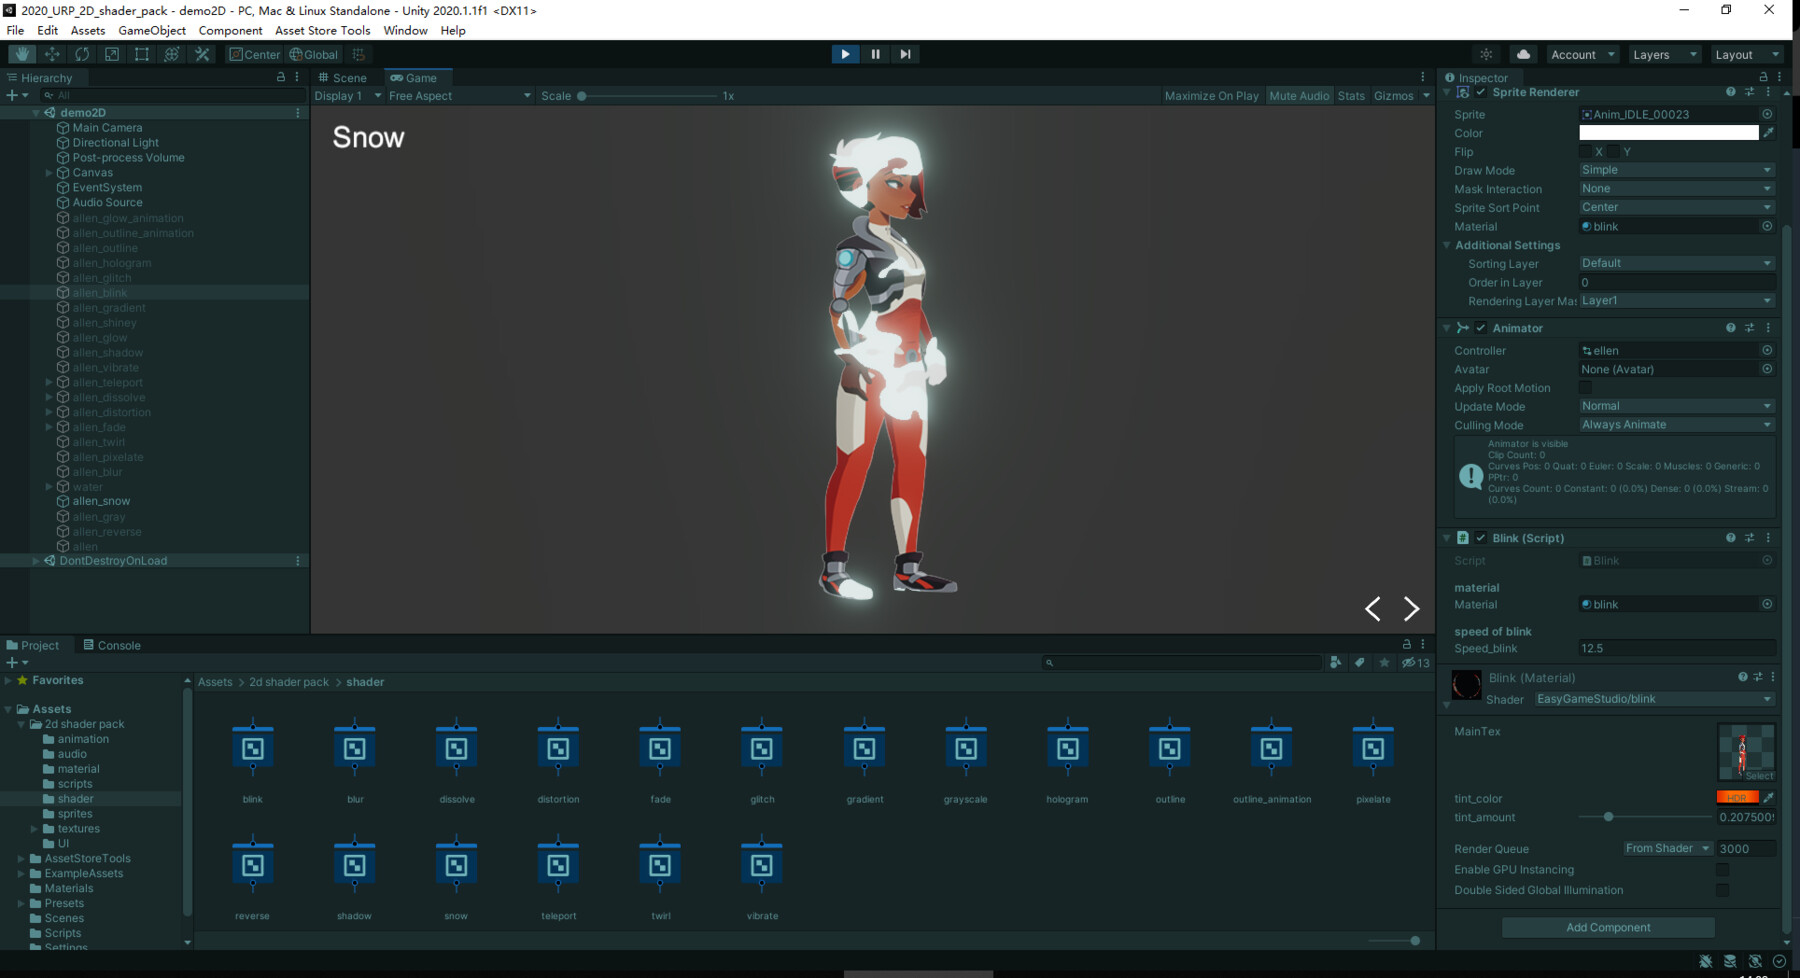
Task: Expand the allen_teleport hierarchy item
Action: [x=49, y=382]
